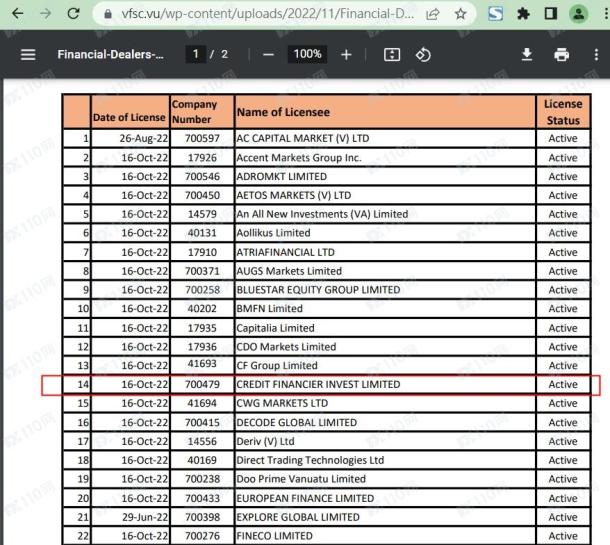The width and height of the screenshot is (610, 545).
Task: Select DECODE GLOBAL LIMITED entry
Action: [296, 422]
